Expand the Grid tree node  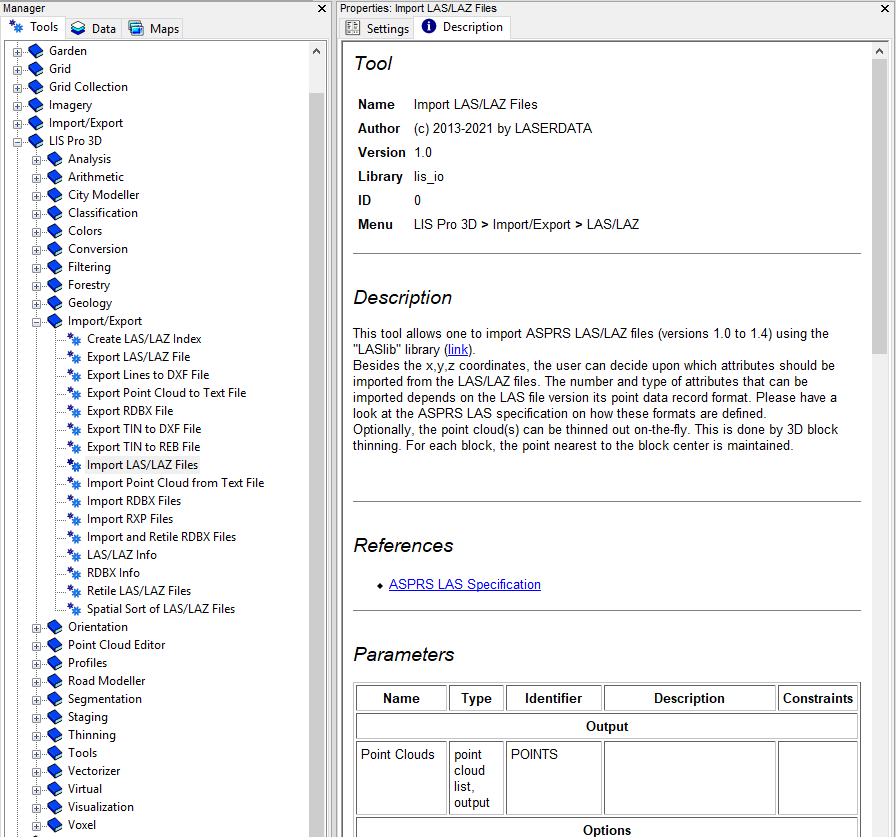17,70
